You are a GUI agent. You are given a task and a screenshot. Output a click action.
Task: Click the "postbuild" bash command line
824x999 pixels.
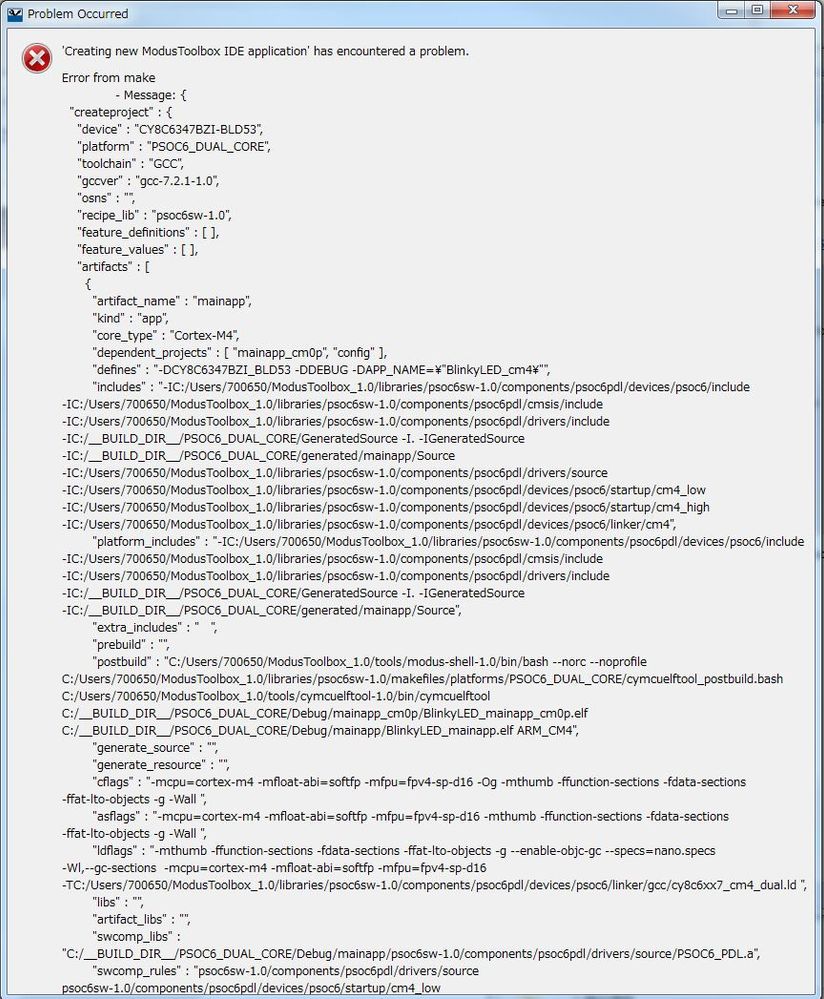point(370,662)
